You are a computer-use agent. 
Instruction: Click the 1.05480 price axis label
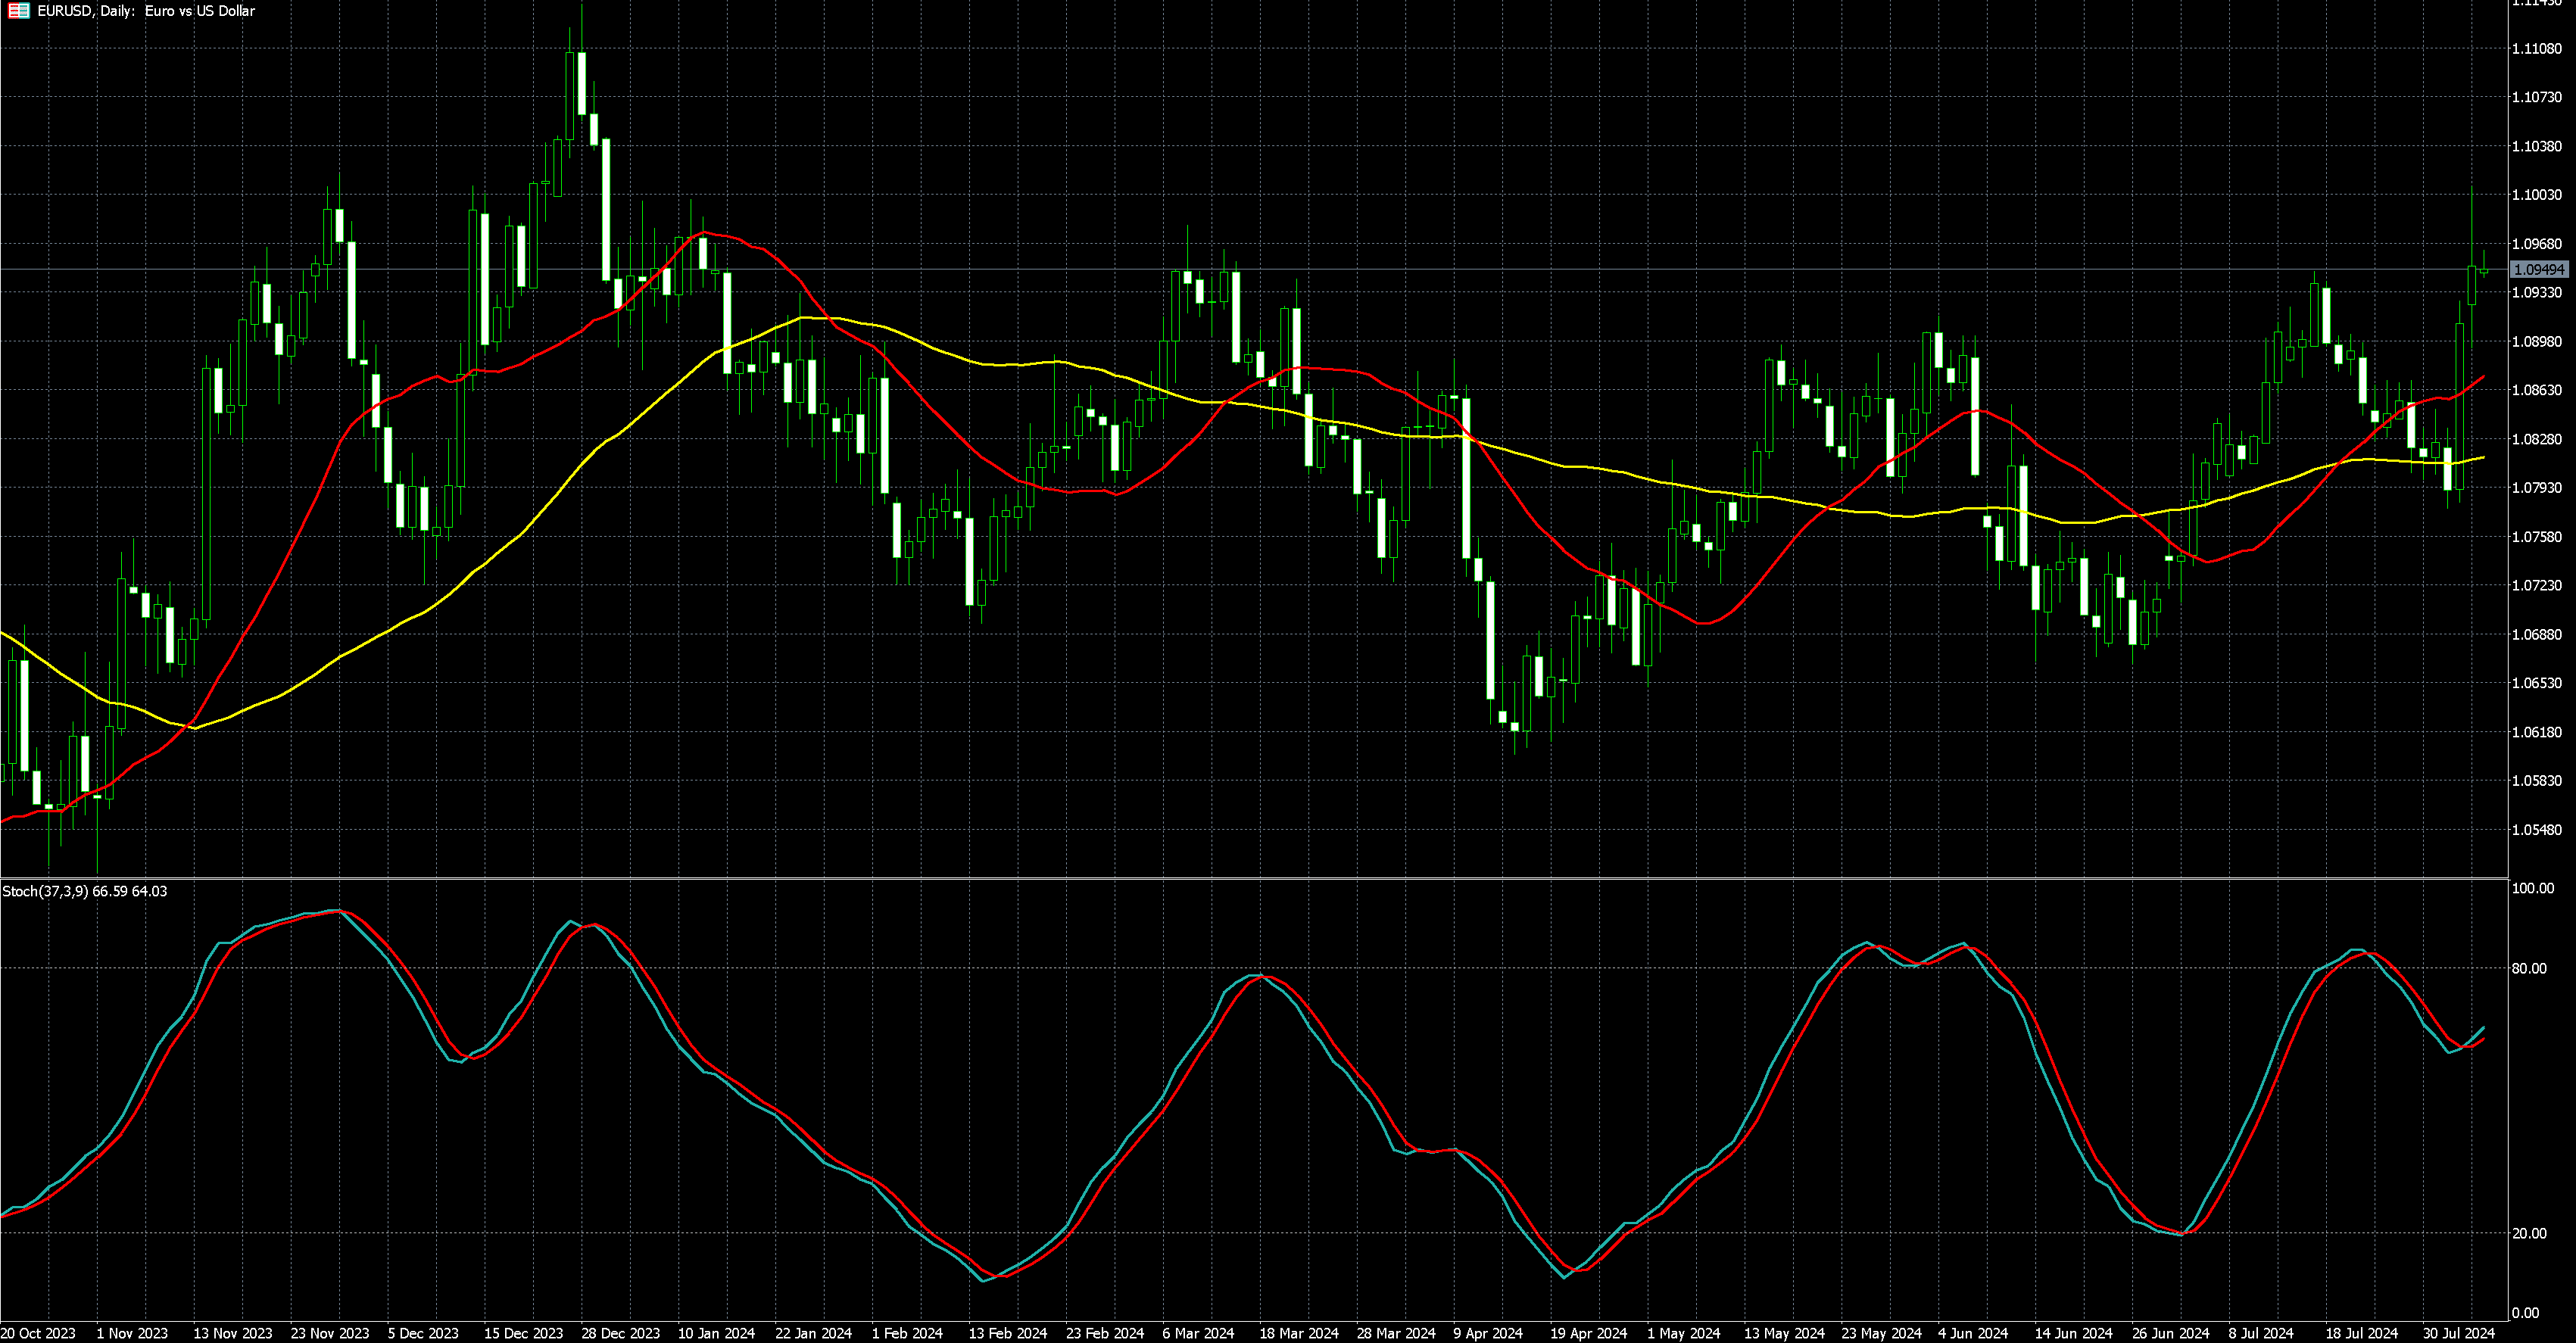(x=2536, y=830)
